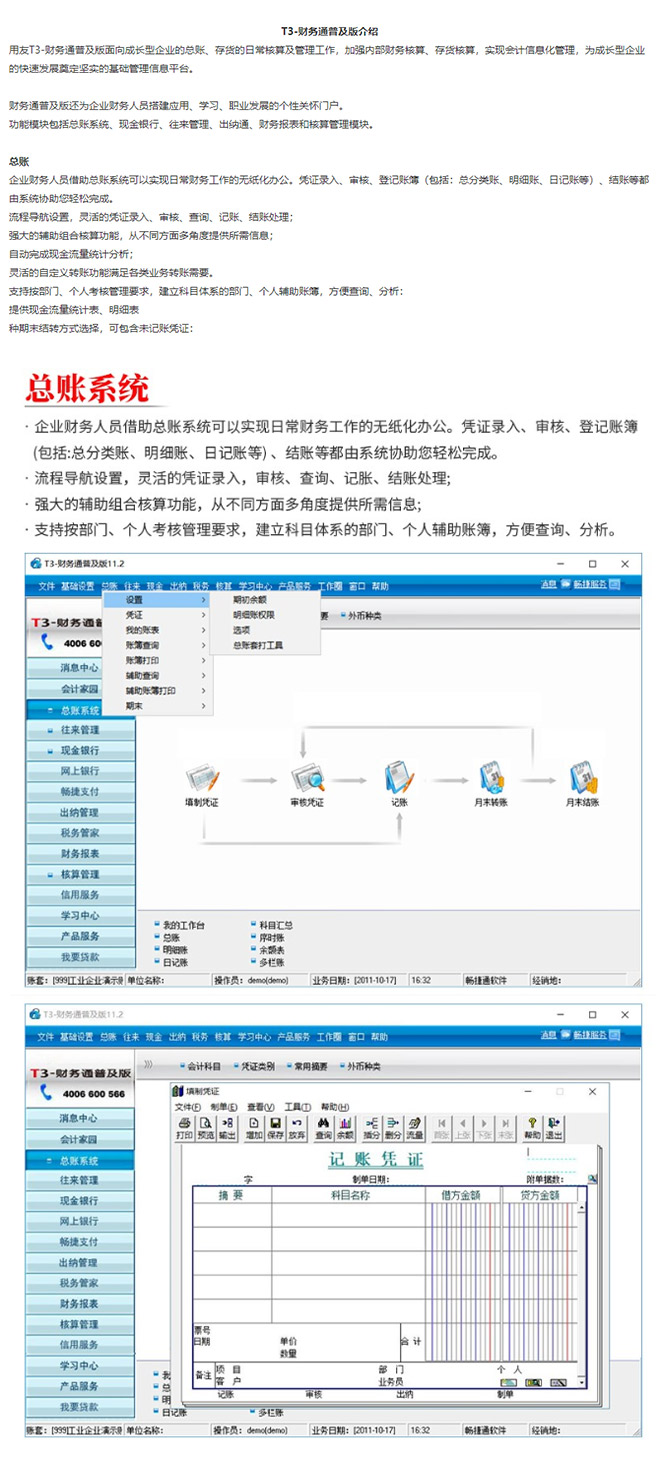Image resolution: width=660 pixels, height=1458 pixels.
Task: Open 我要贷款 sidebar button in upper window
Action: 79,957
